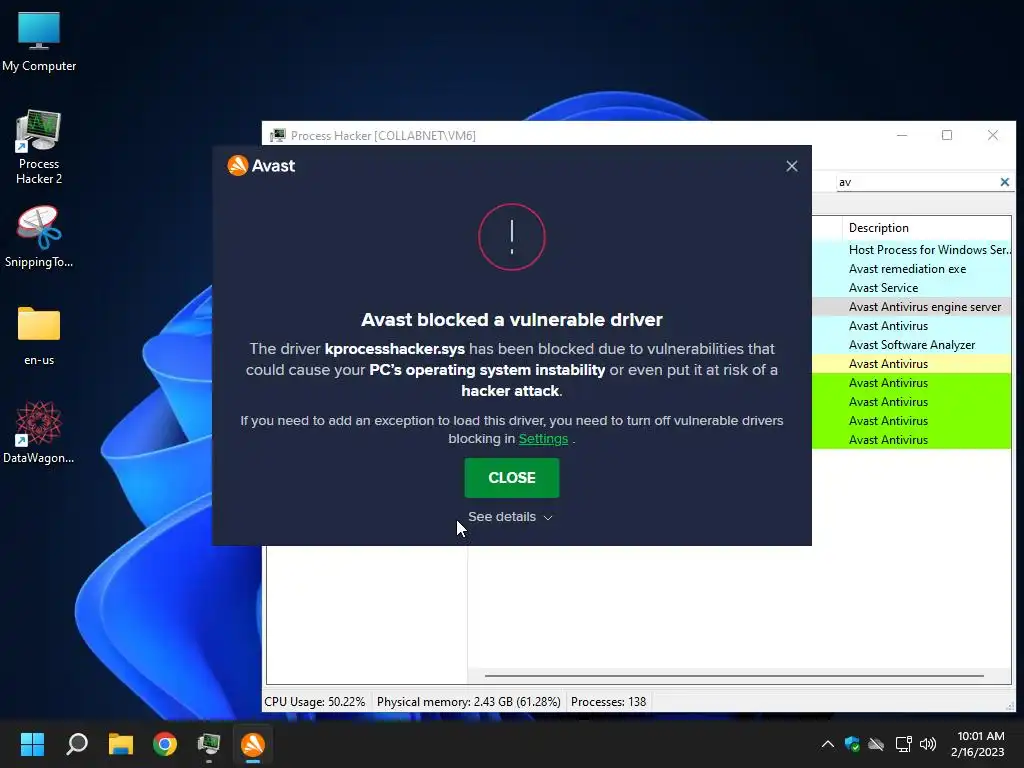This screenshot has width=1024, height=768.
Task: Open Windows Security tray icon
Action: [852, 744]
